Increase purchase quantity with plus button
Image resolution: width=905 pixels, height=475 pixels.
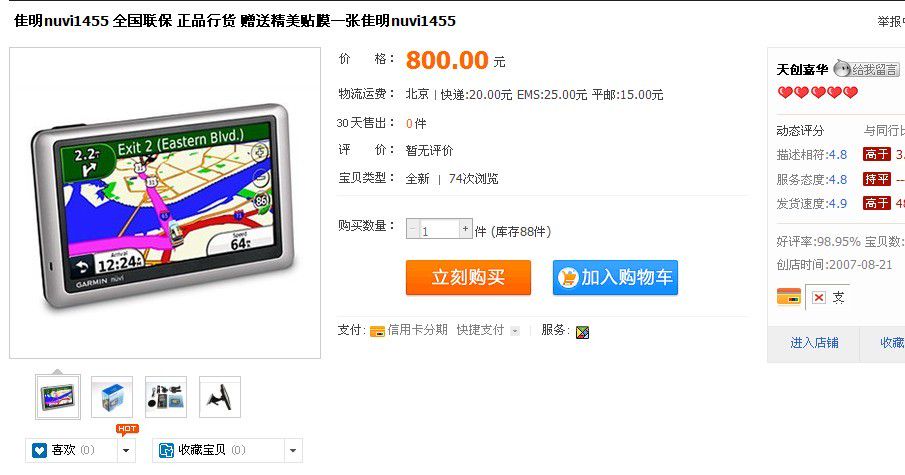(465, 229)
